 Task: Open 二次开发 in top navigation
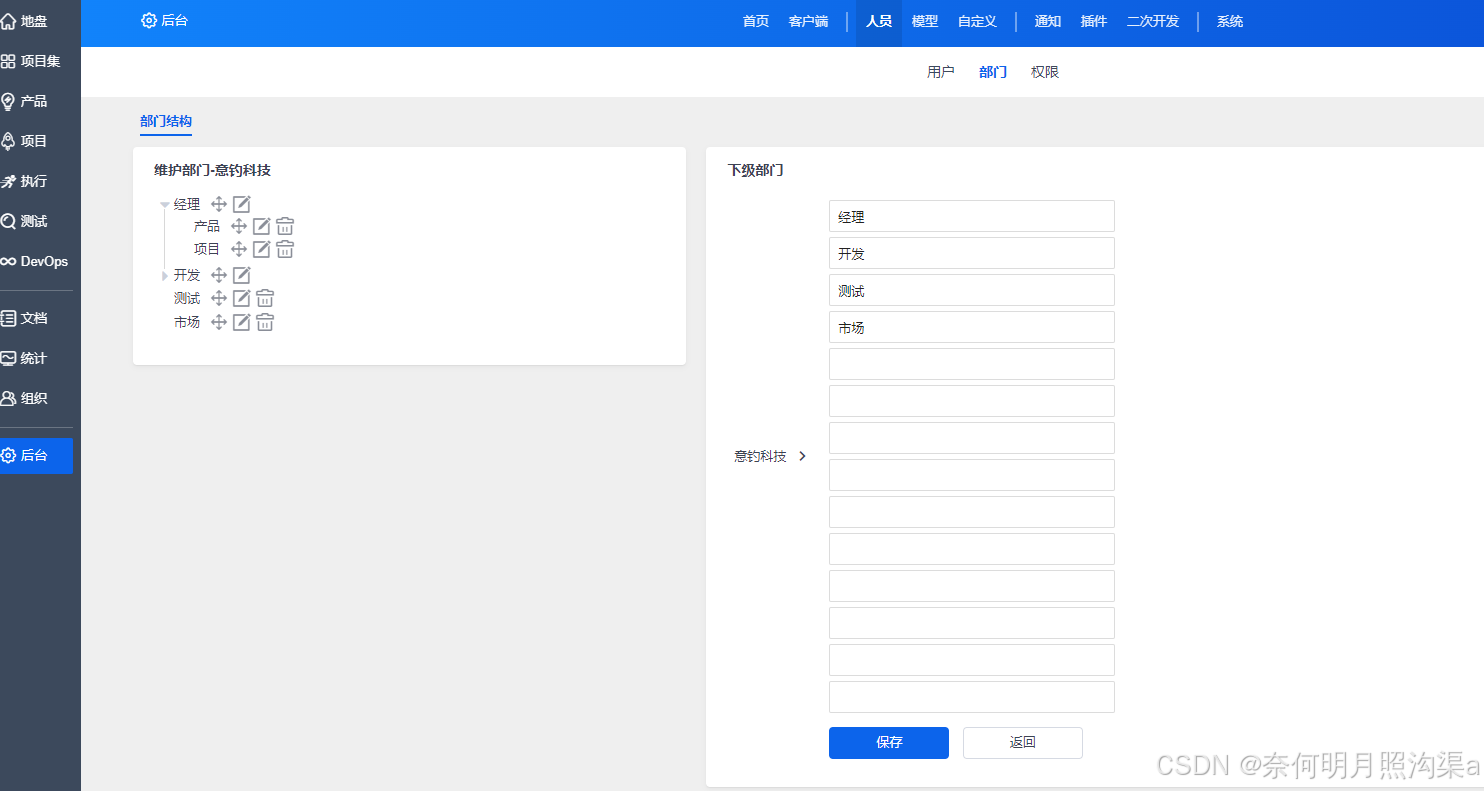click(1153, 21)
